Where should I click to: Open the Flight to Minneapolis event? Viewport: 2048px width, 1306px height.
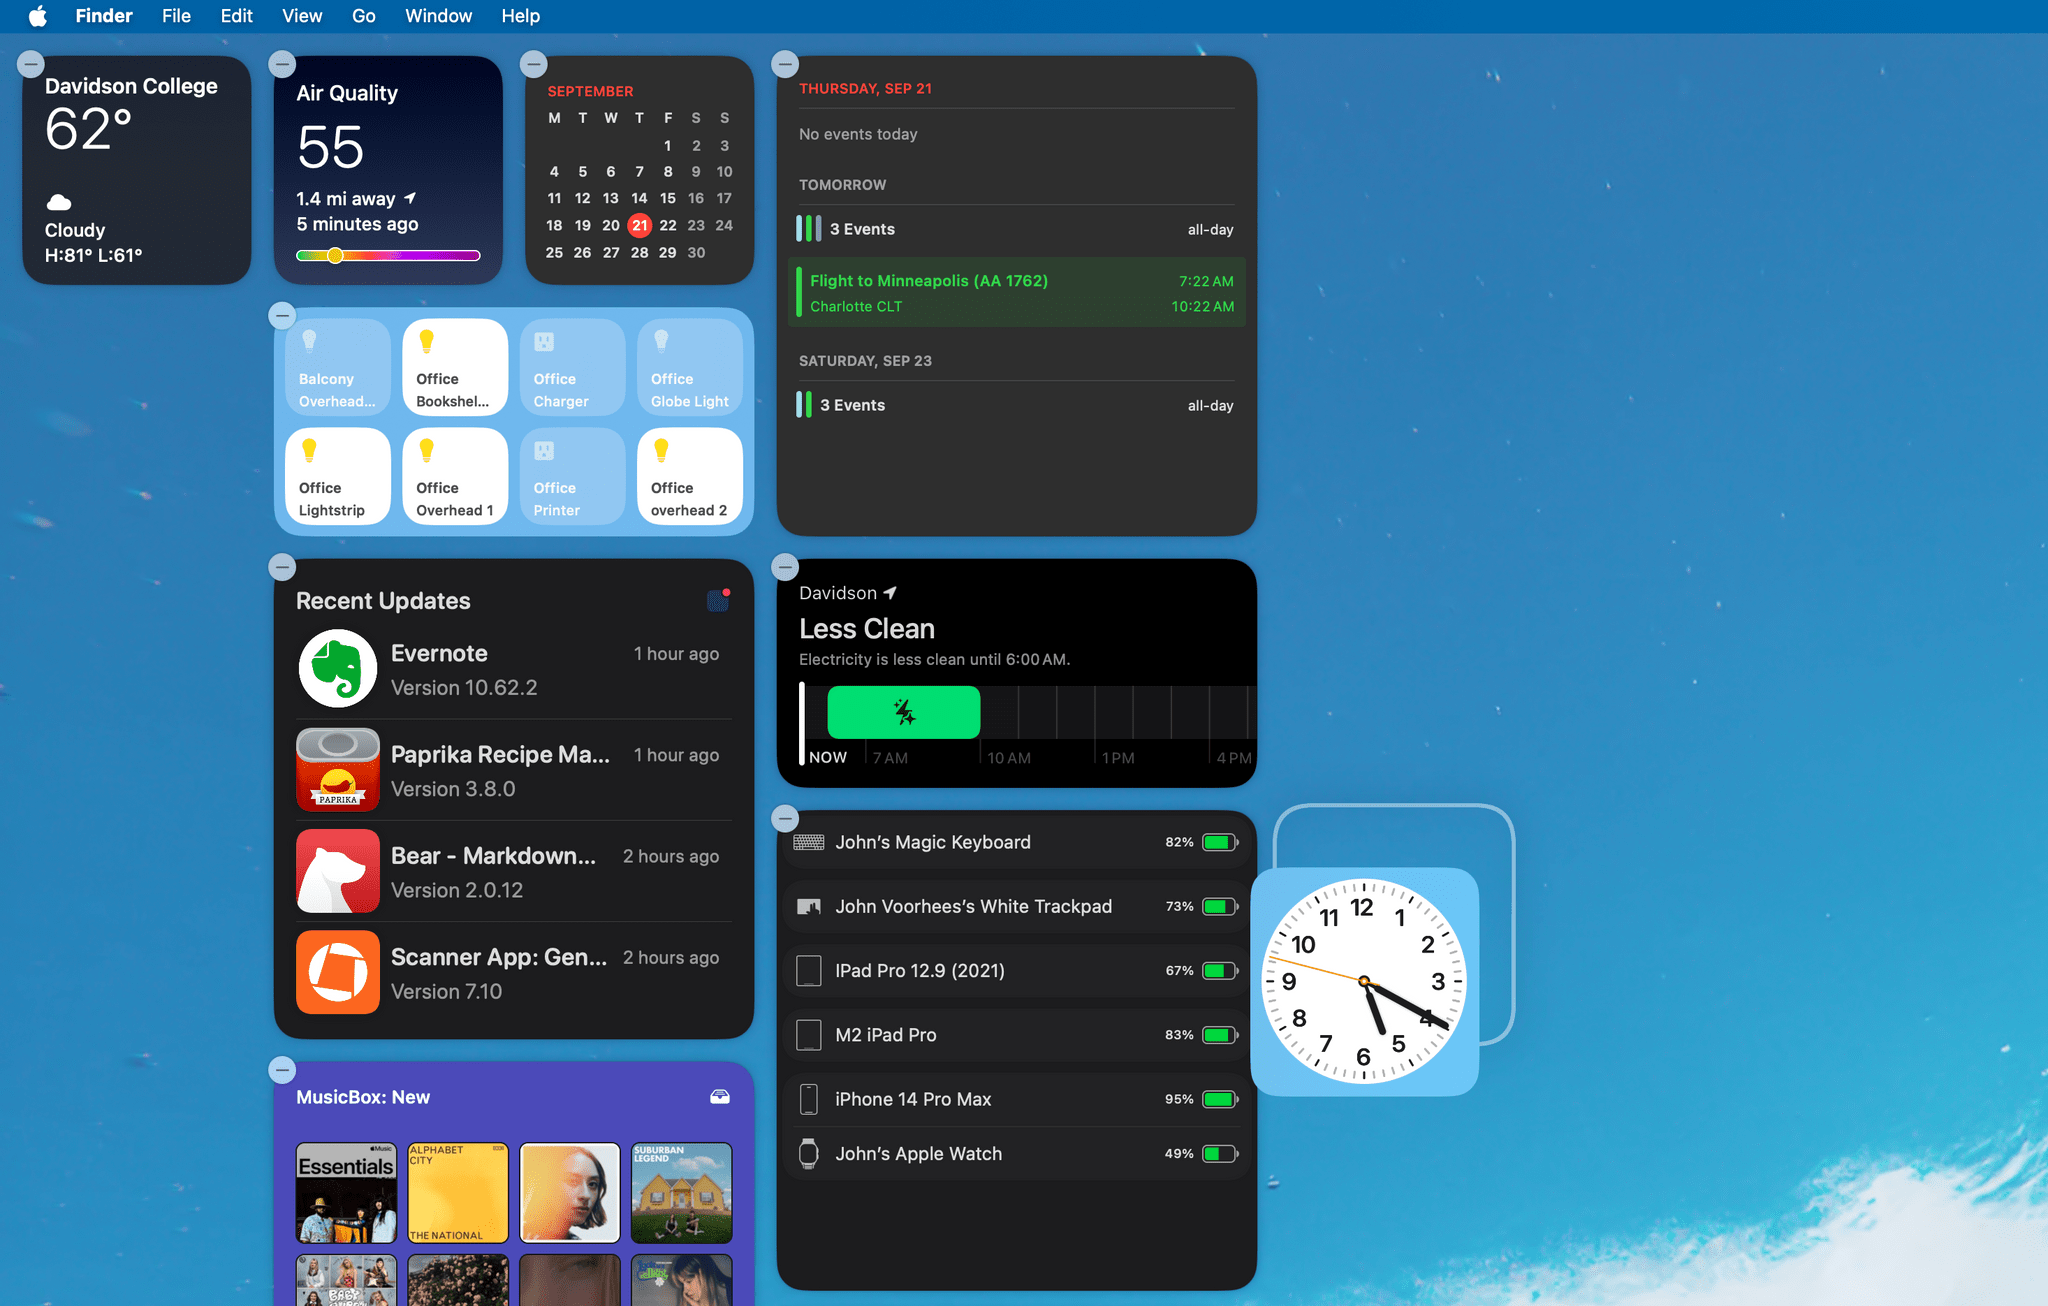click(1017, 293)
